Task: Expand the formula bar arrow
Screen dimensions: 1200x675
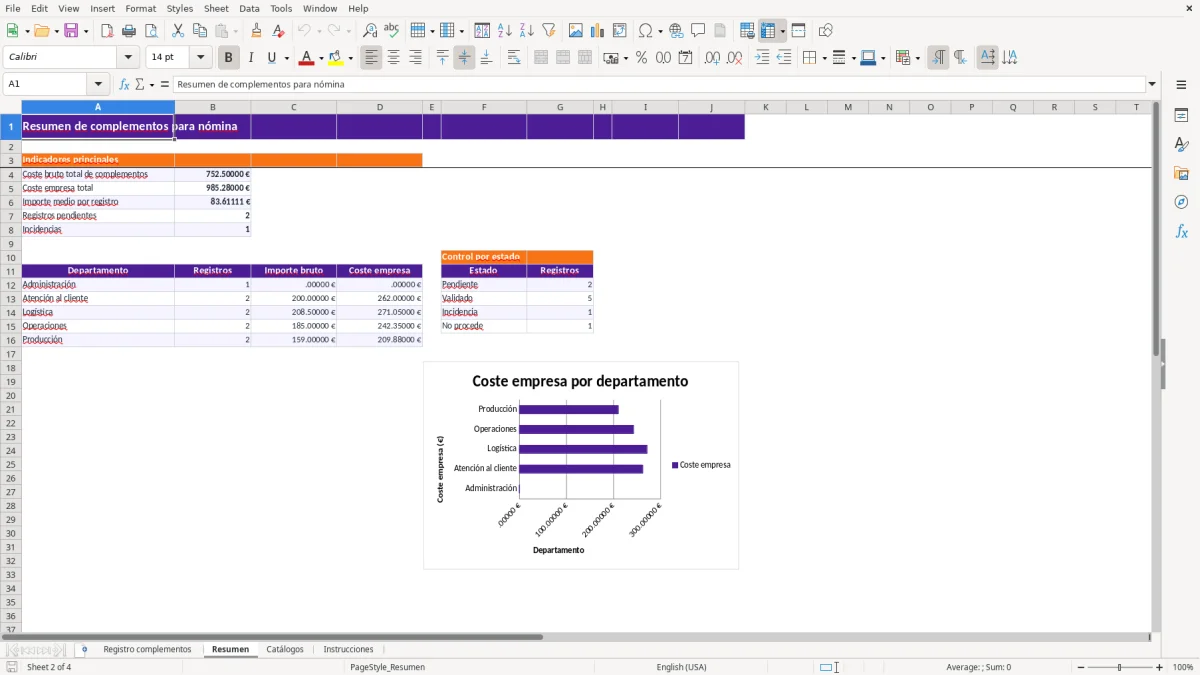Action: tap(1152, 84)
